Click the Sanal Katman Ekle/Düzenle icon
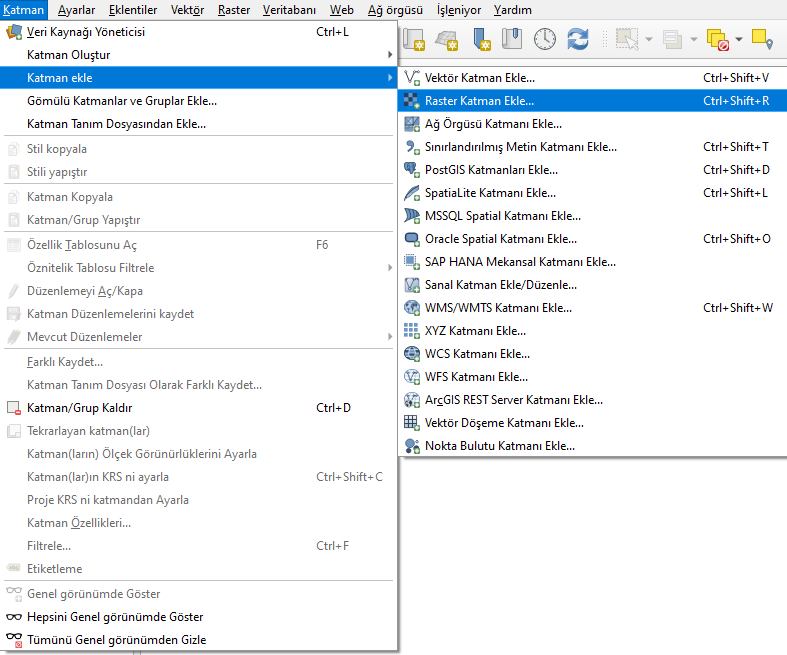 412,285
